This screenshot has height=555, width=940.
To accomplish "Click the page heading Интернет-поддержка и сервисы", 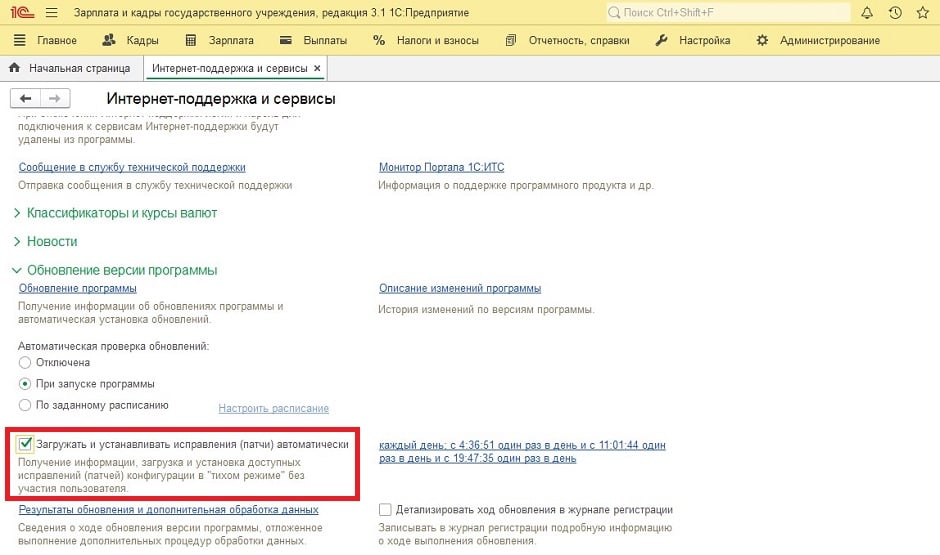I will (221, 99).
